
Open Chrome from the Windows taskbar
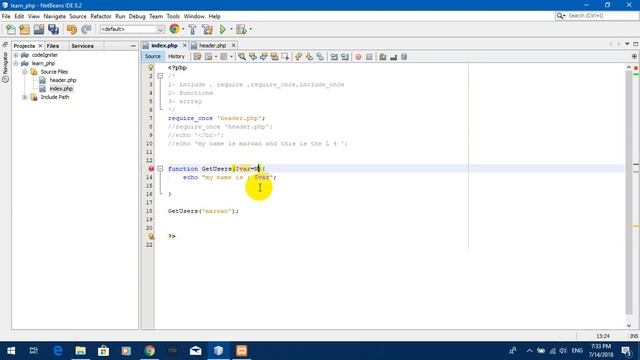149,351
